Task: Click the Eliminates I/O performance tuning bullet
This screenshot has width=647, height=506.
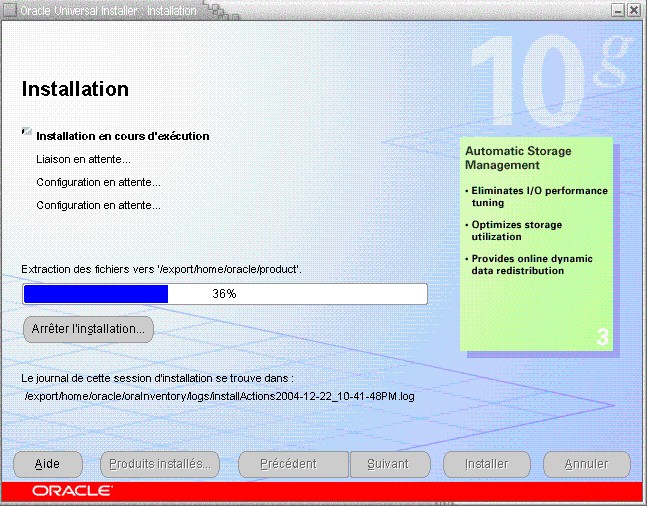Action: pyautogui.click(x=538, y=196)
